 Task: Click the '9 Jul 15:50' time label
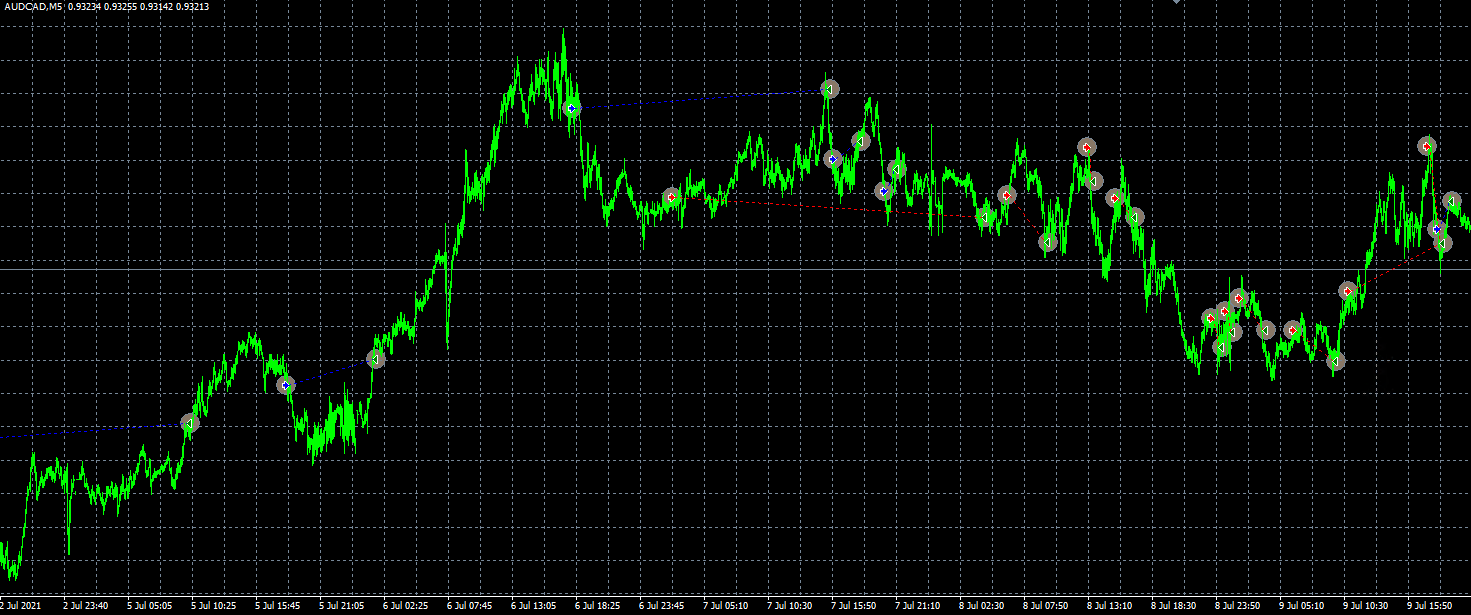1429,605
